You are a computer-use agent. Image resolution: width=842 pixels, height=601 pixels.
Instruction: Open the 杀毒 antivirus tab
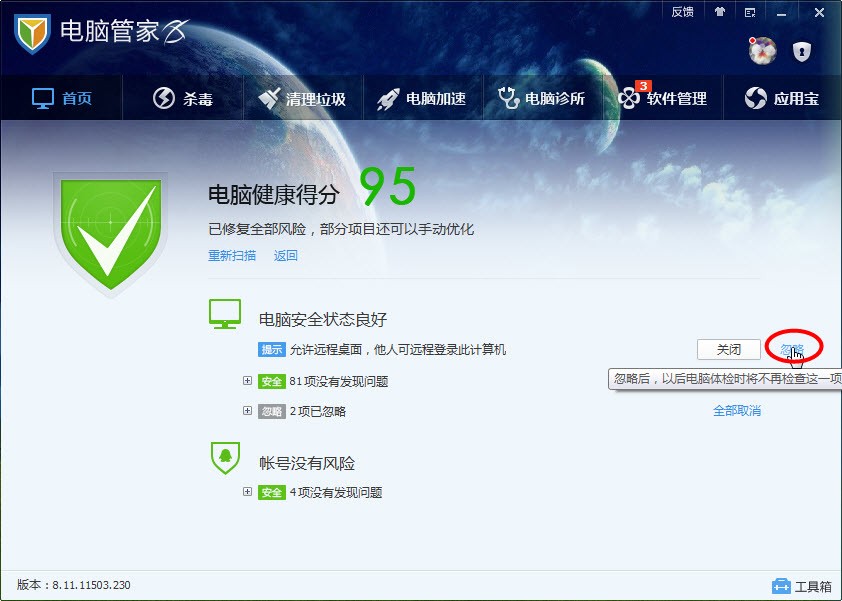click(x=183, y=98)
